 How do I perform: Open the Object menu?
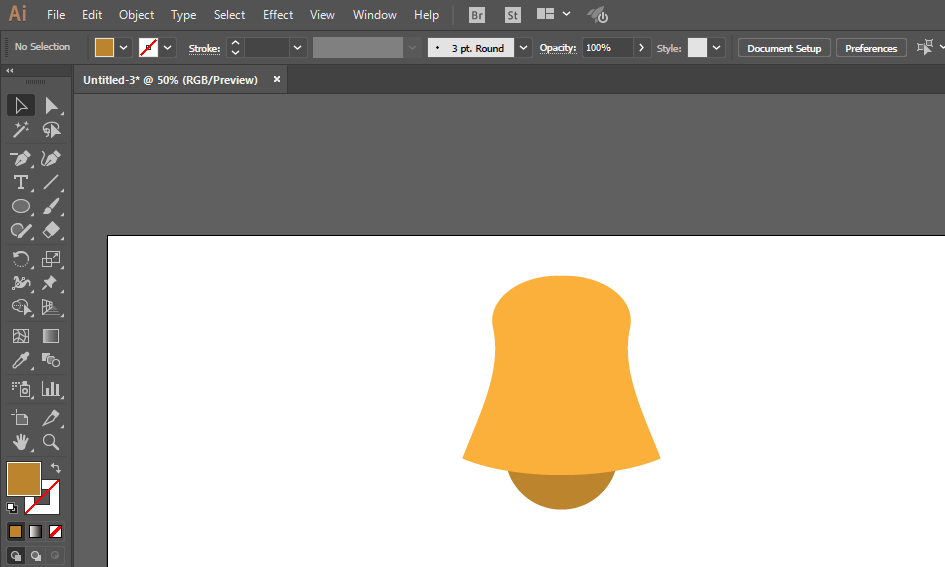tap(136, 14)
